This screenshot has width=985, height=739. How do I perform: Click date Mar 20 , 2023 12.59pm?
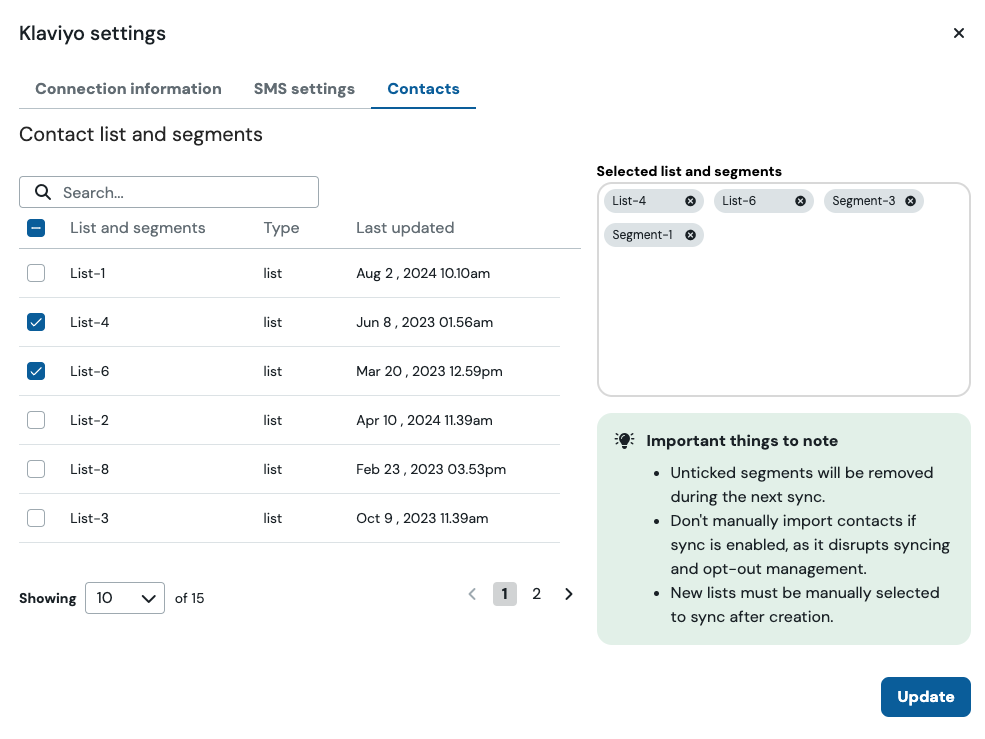(429, 371)
